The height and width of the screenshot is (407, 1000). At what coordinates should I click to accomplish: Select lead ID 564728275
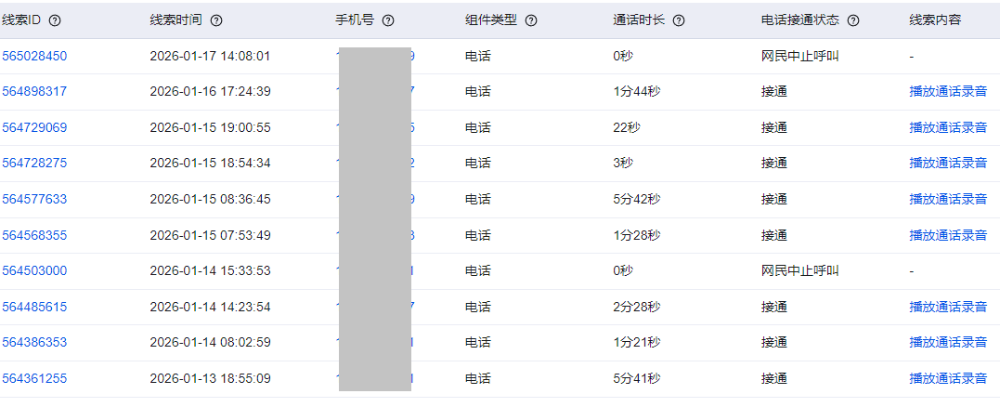coord(34,163)
